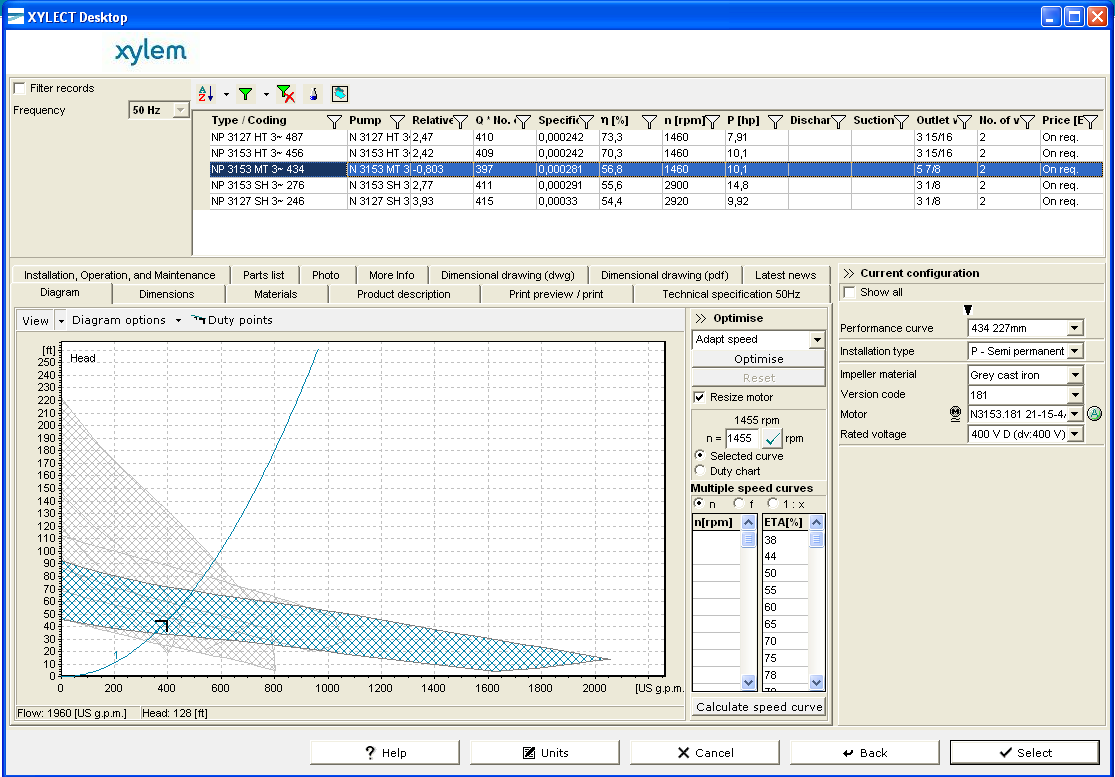Open the filter funnel on Discharge column

coord(838,122)
